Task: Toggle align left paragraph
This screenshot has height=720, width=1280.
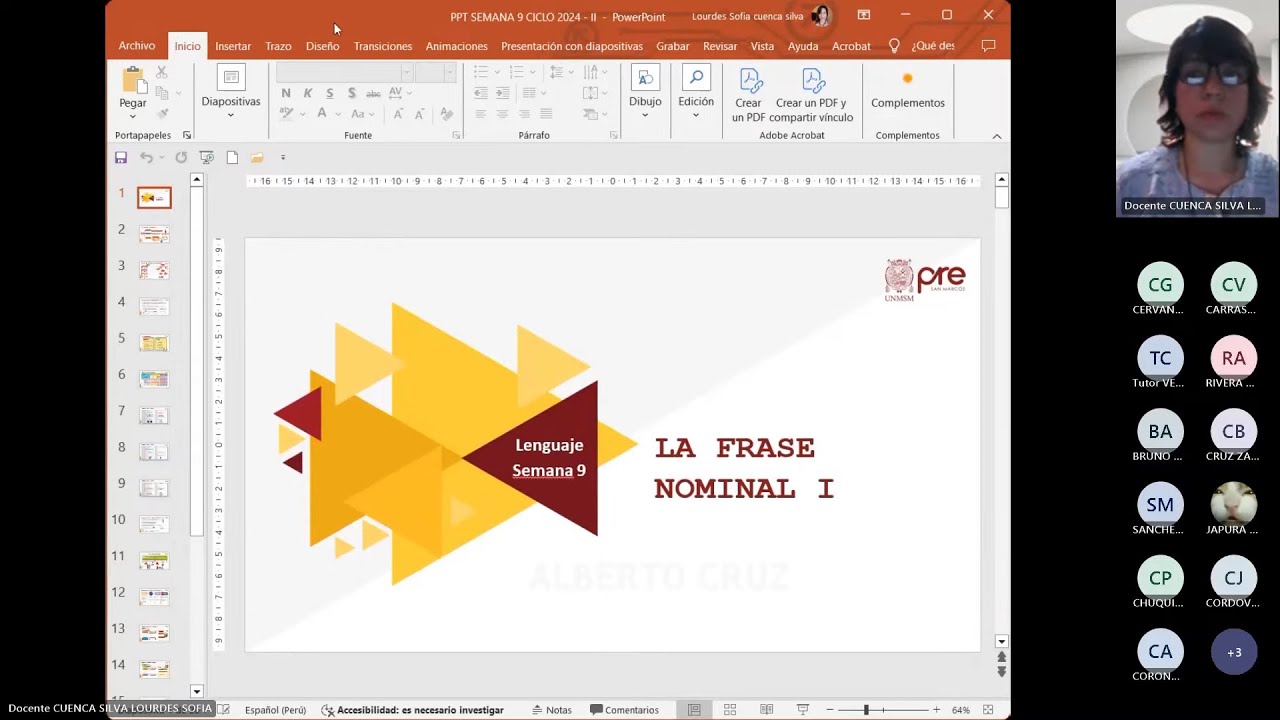Action: (x=480, y=114)
